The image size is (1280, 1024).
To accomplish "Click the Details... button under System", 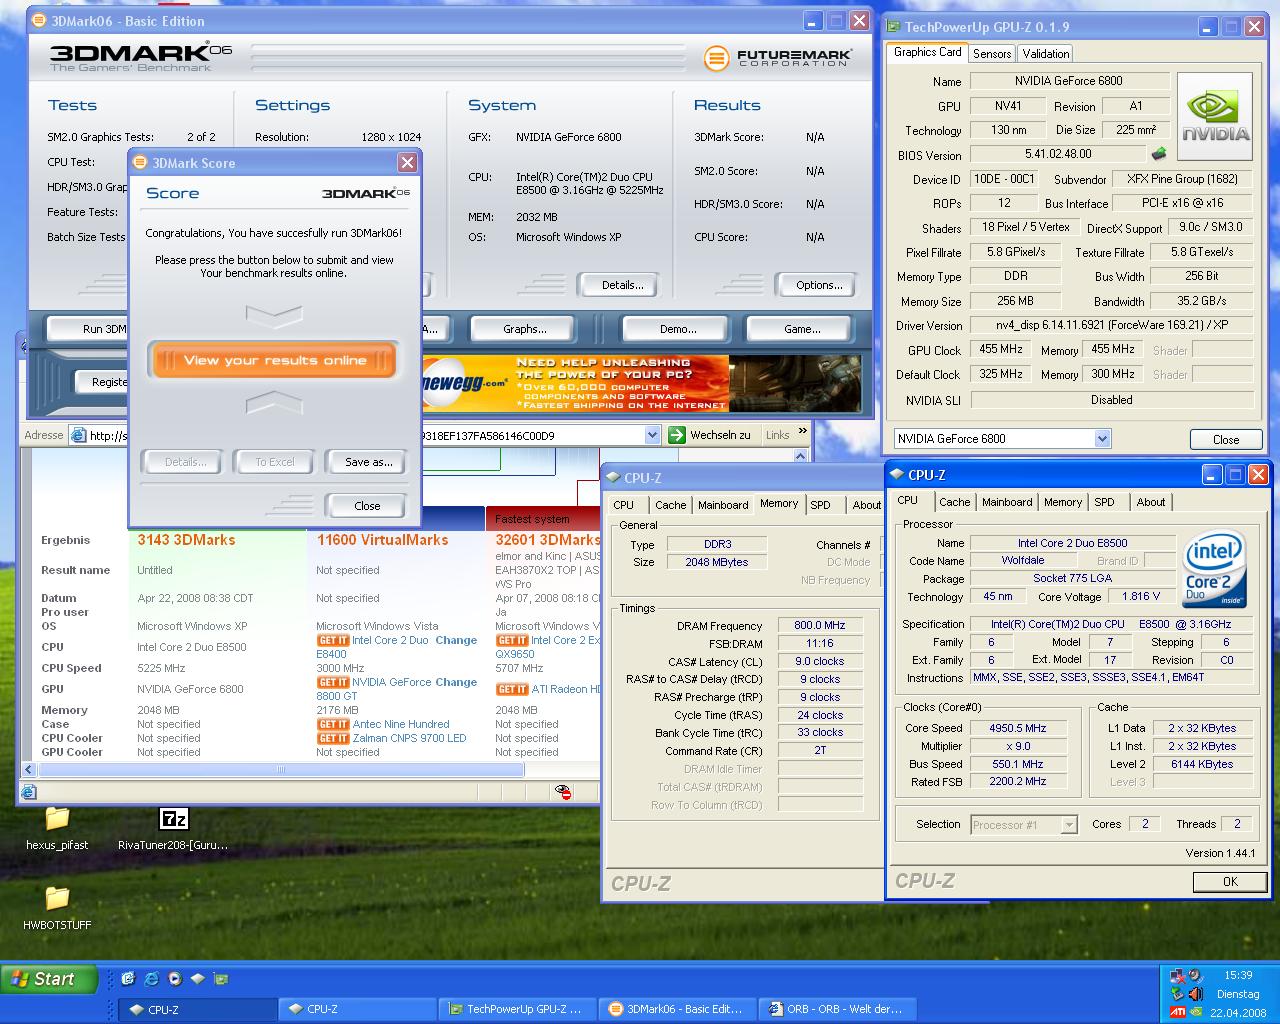I will point(621,285).
